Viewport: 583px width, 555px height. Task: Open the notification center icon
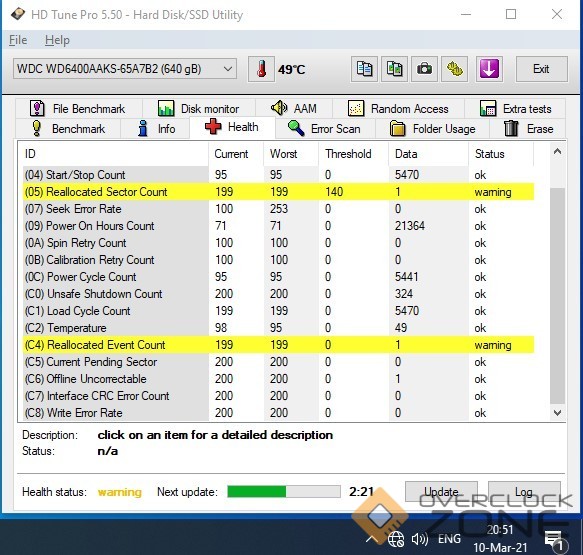click(x=555, y=540)
